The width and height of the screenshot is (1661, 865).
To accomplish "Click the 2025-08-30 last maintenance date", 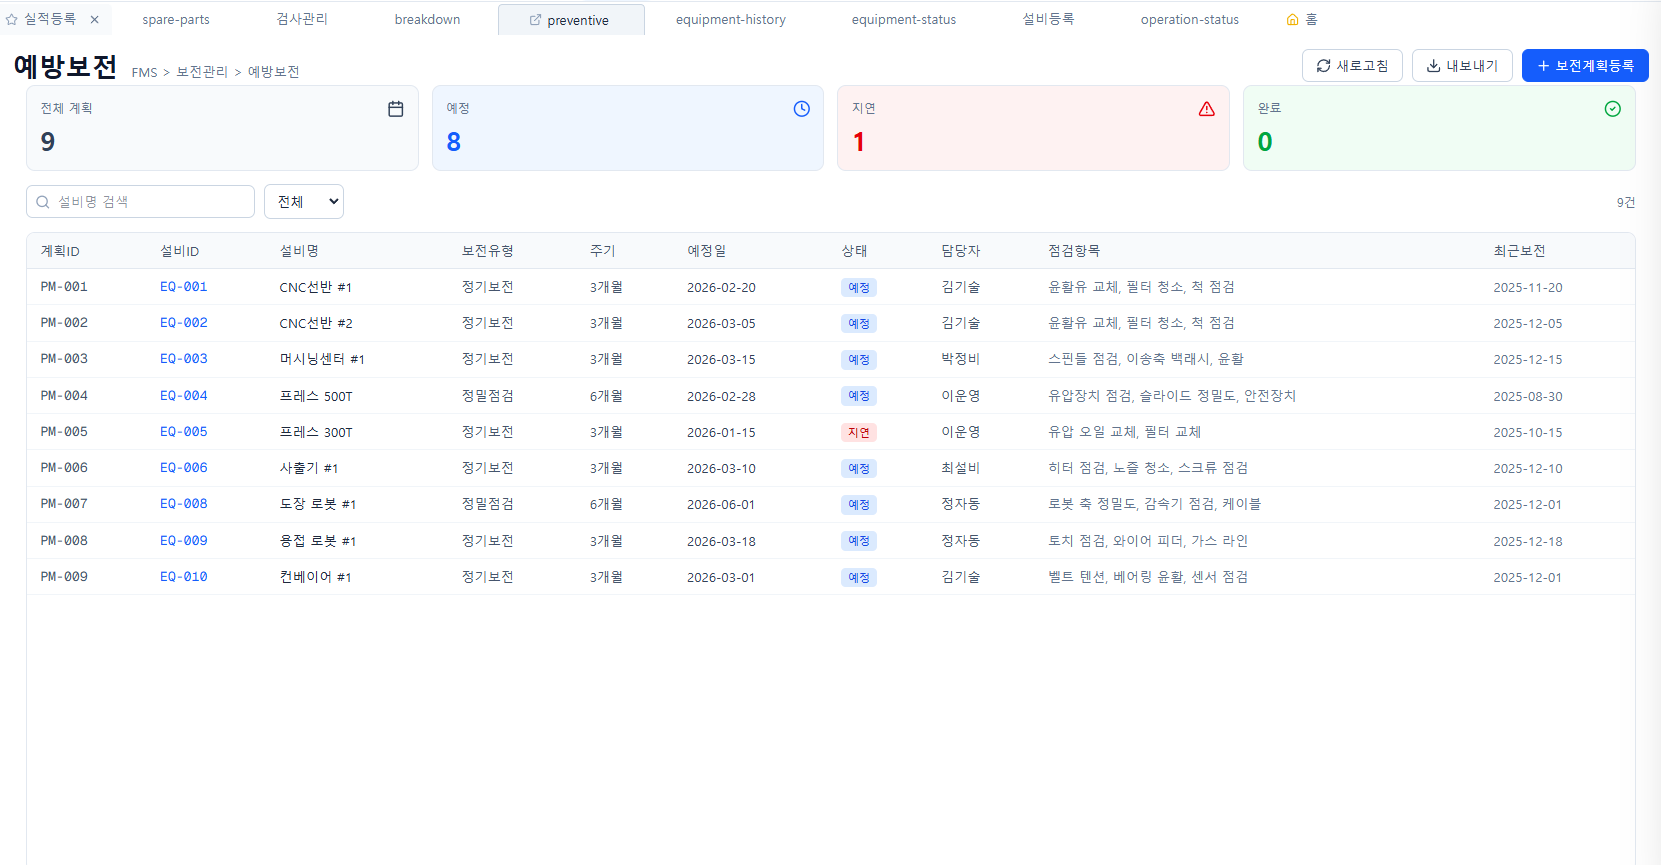I will [x=1528, y=396].
